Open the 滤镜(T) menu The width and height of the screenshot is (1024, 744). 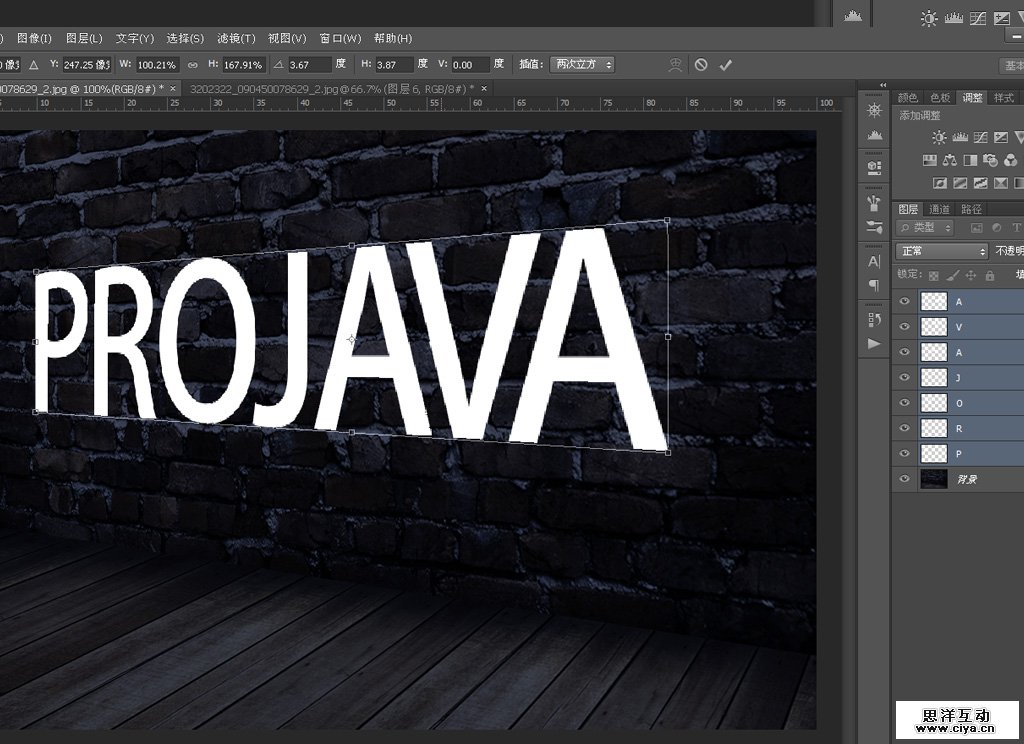[236, 39]
